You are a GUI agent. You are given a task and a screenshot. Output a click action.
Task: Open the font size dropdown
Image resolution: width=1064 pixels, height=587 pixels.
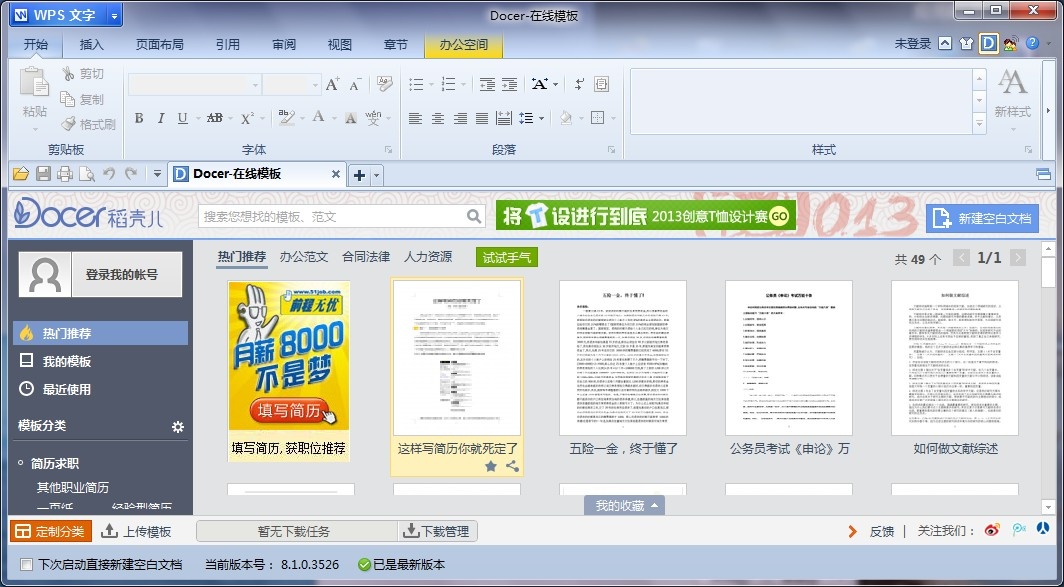[316, 86]
